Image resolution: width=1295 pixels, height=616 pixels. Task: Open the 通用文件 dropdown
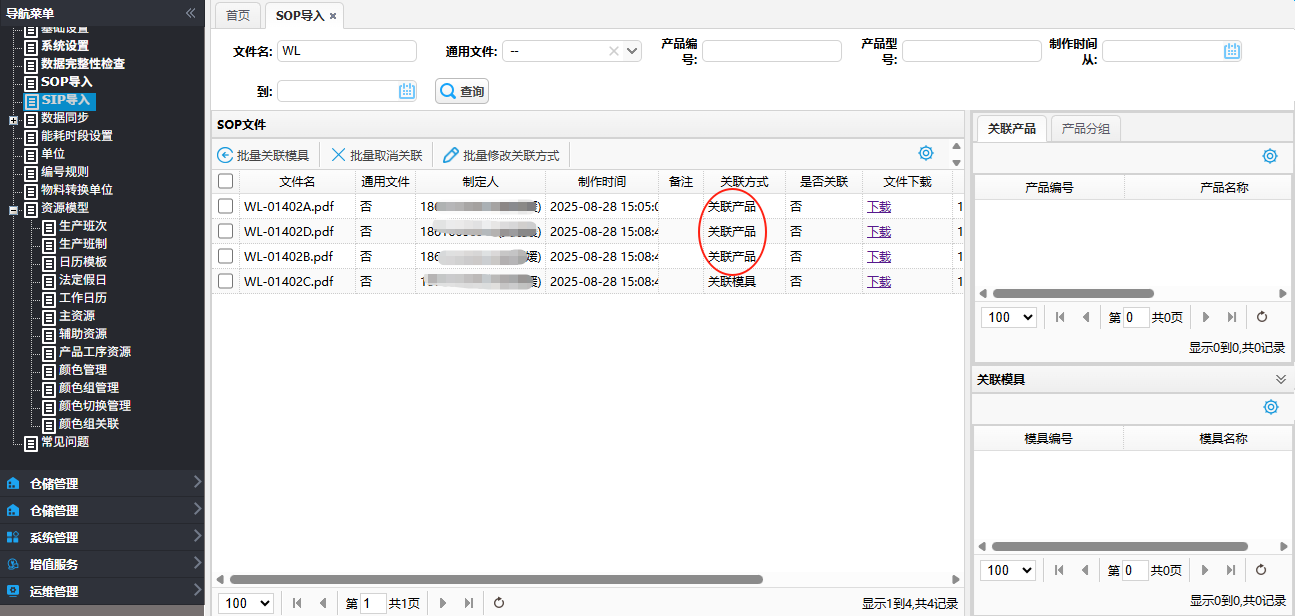pyautogui.click(x=632, y=51)
